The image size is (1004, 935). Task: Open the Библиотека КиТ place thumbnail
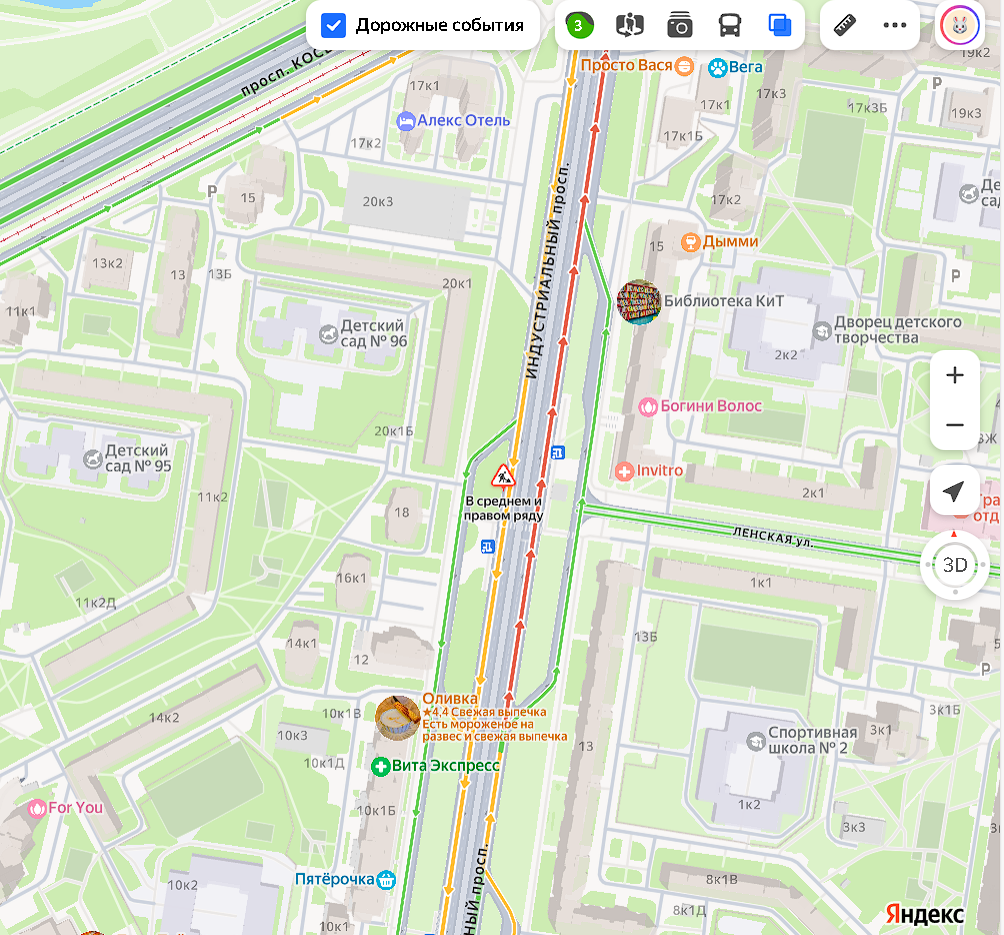tap(639, 301)
